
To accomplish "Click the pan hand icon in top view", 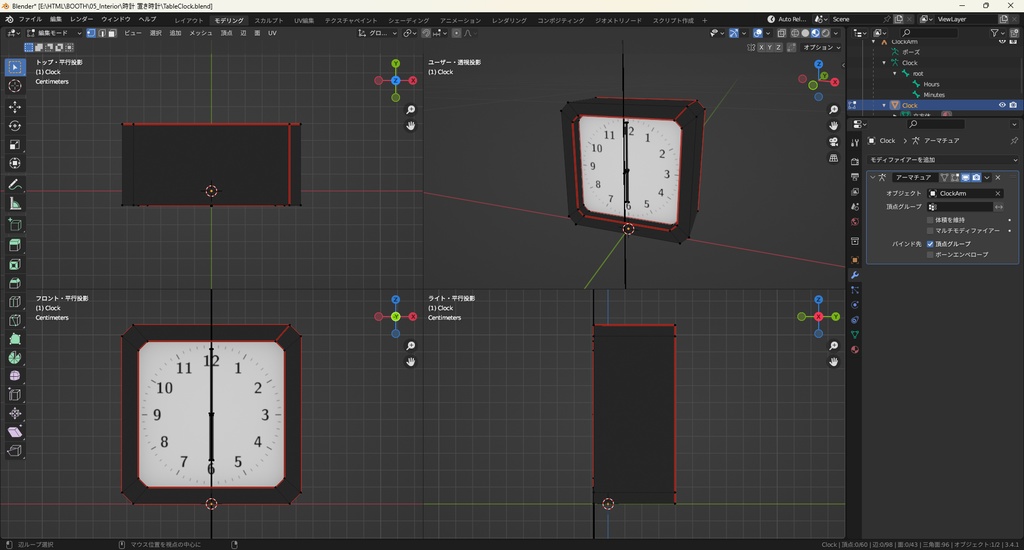I will pos(411,126).
